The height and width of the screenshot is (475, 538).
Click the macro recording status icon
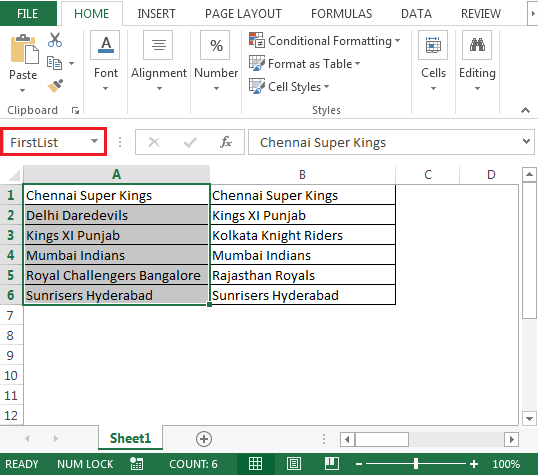coord(137,464)
